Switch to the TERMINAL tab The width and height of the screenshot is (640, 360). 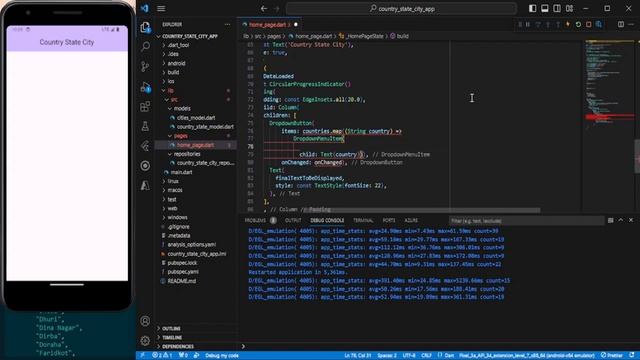click(363, 220)
